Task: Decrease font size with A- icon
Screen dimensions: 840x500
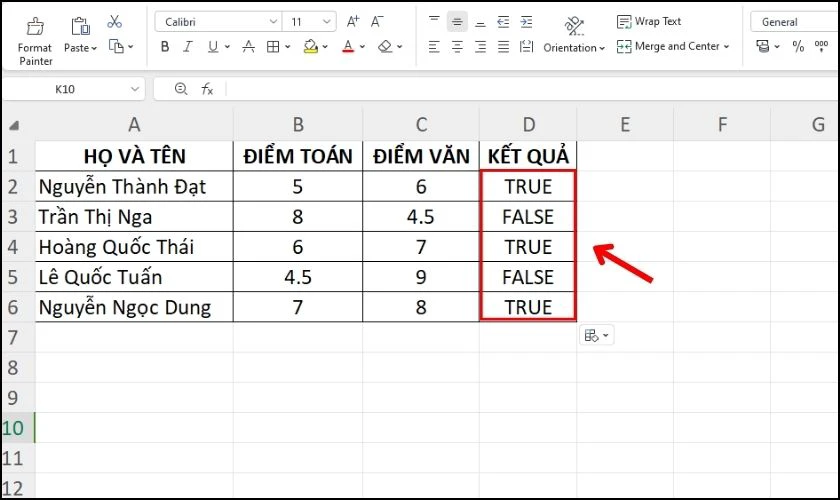Action: tap(377, 21)
